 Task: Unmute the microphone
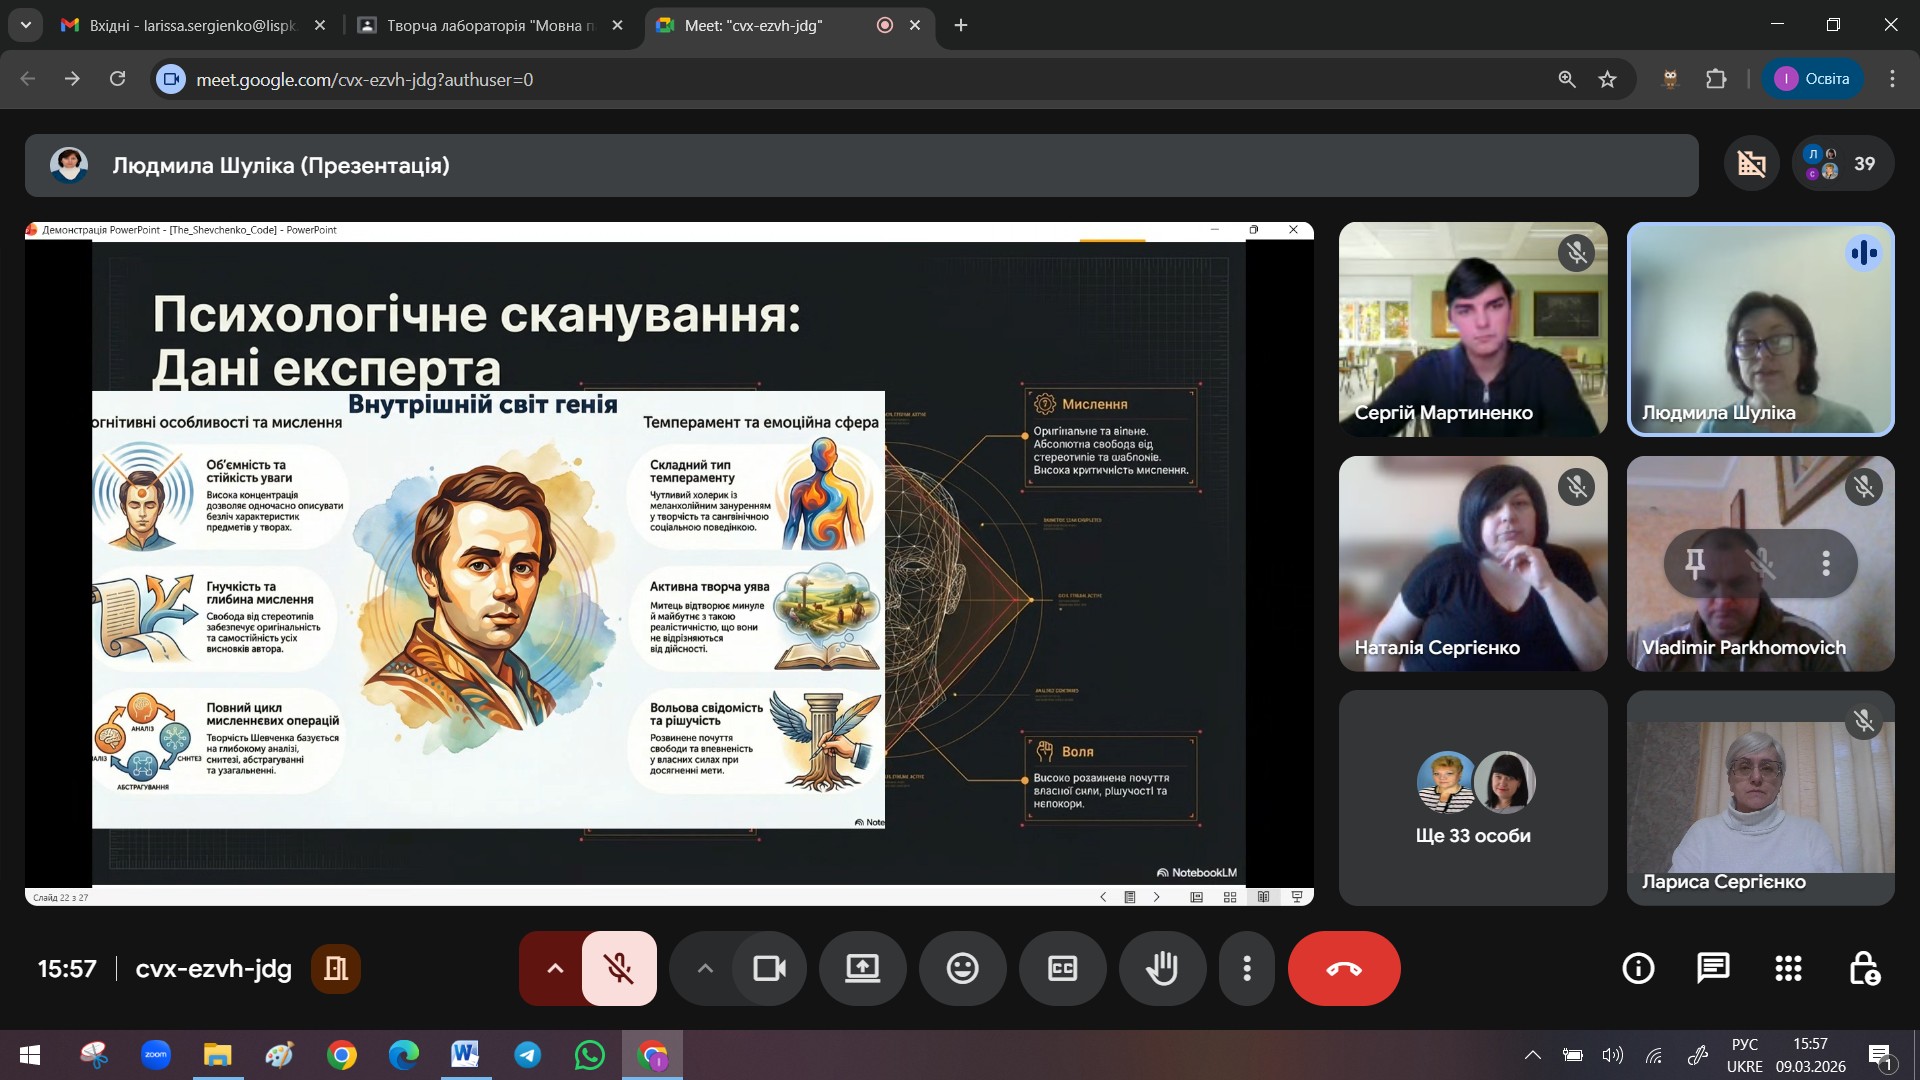point(619,968)
